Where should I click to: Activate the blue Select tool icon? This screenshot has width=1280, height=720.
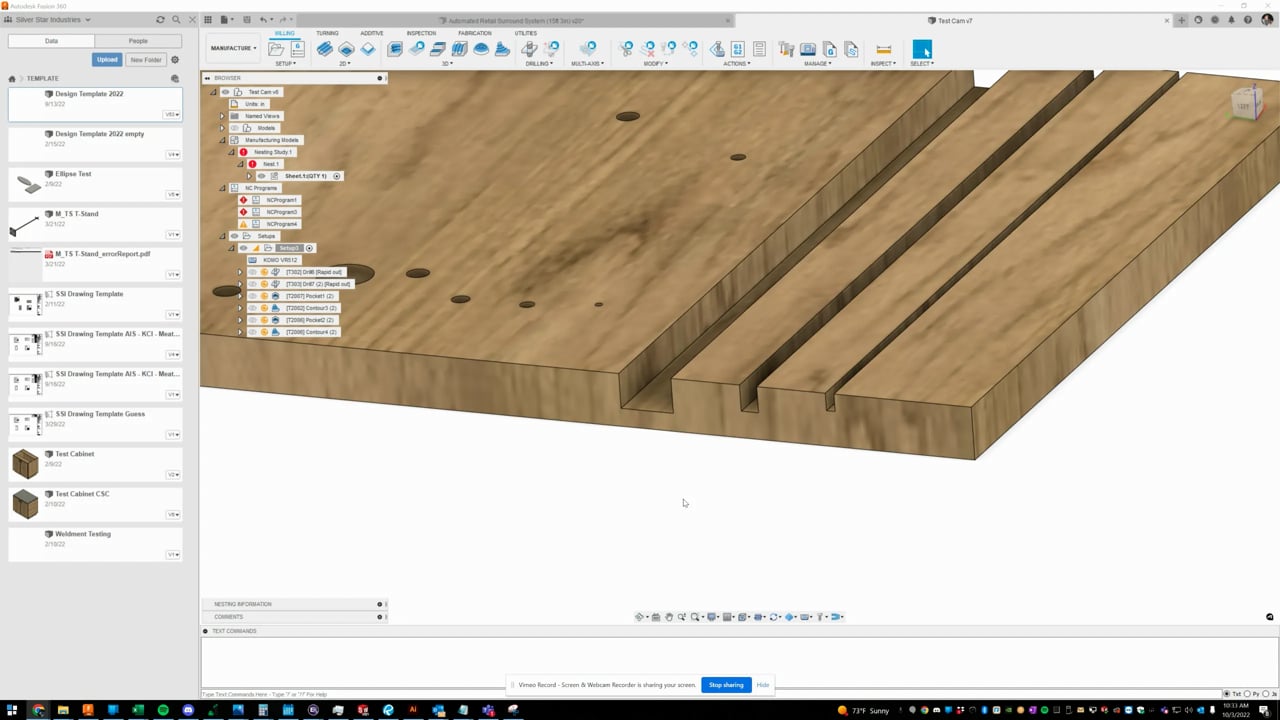pyautogui.click(x=922, y=49)
